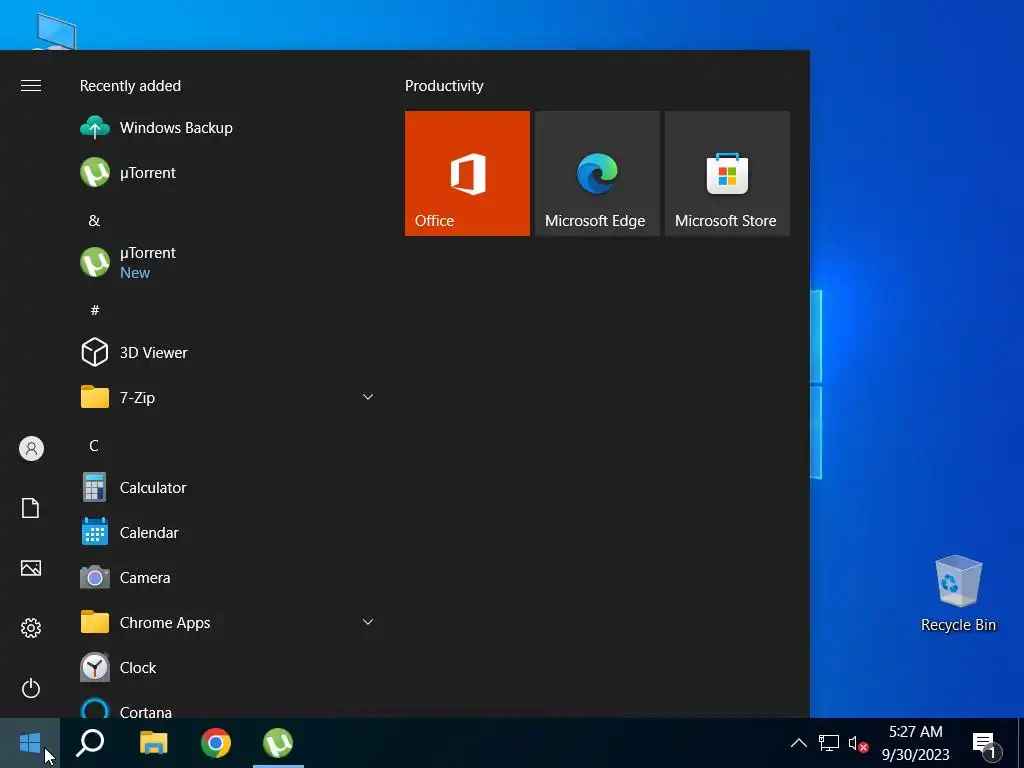1024x768 pixels.
Task: Open Settings gear in Start sidebar
Action: click(31, 628)
